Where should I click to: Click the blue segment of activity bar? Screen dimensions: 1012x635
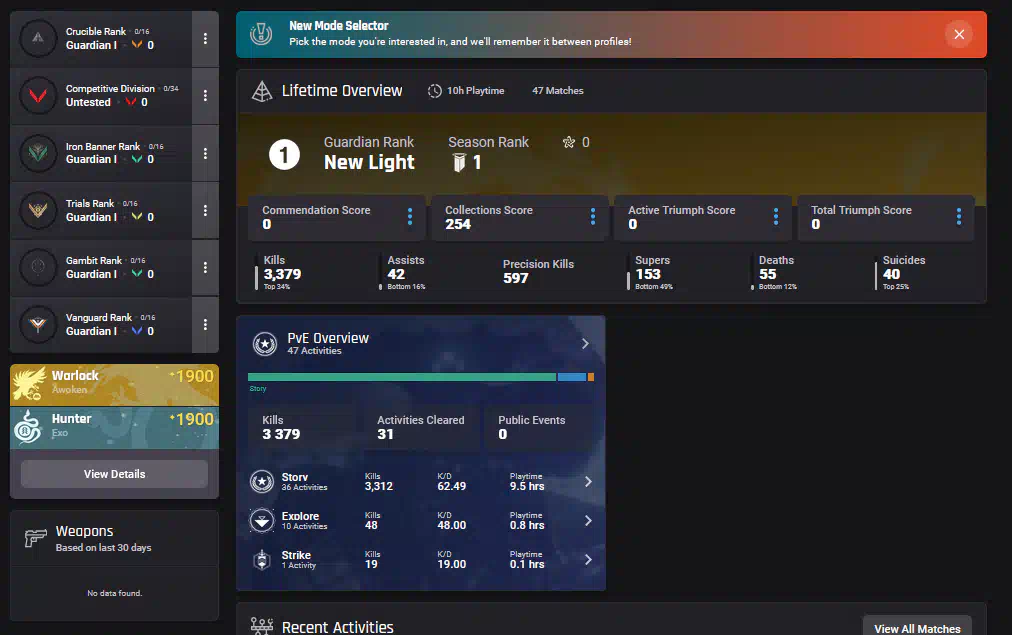[x=572, y=377]
